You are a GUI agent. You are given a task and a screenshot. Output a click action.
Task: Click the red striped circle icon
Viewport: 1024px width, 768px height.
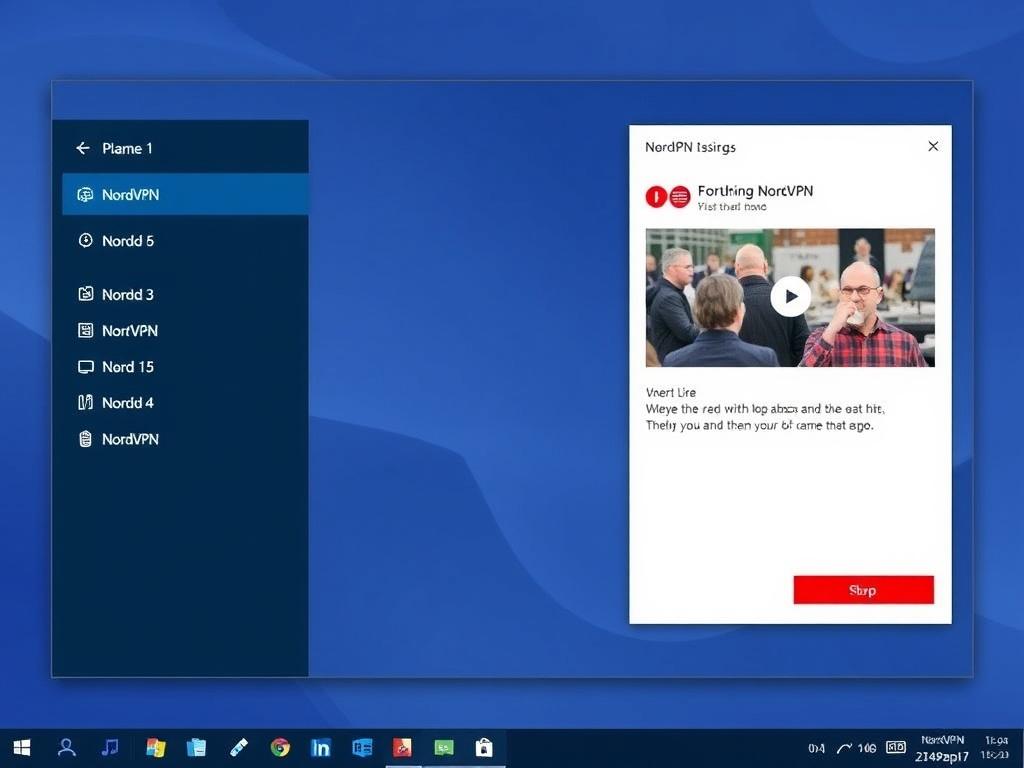[680, 197]
